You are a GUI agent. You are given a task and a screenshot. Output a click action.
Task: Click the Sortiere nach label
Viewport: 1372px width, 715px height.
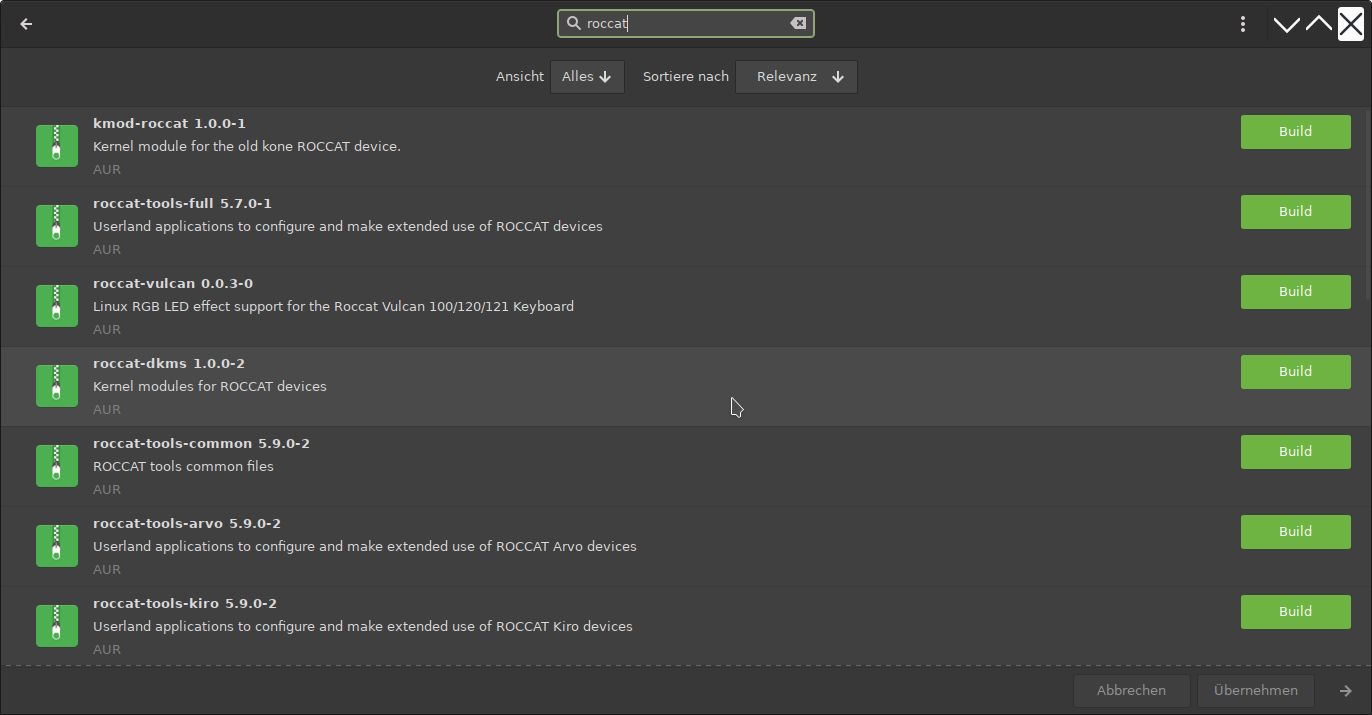[686, 77]
